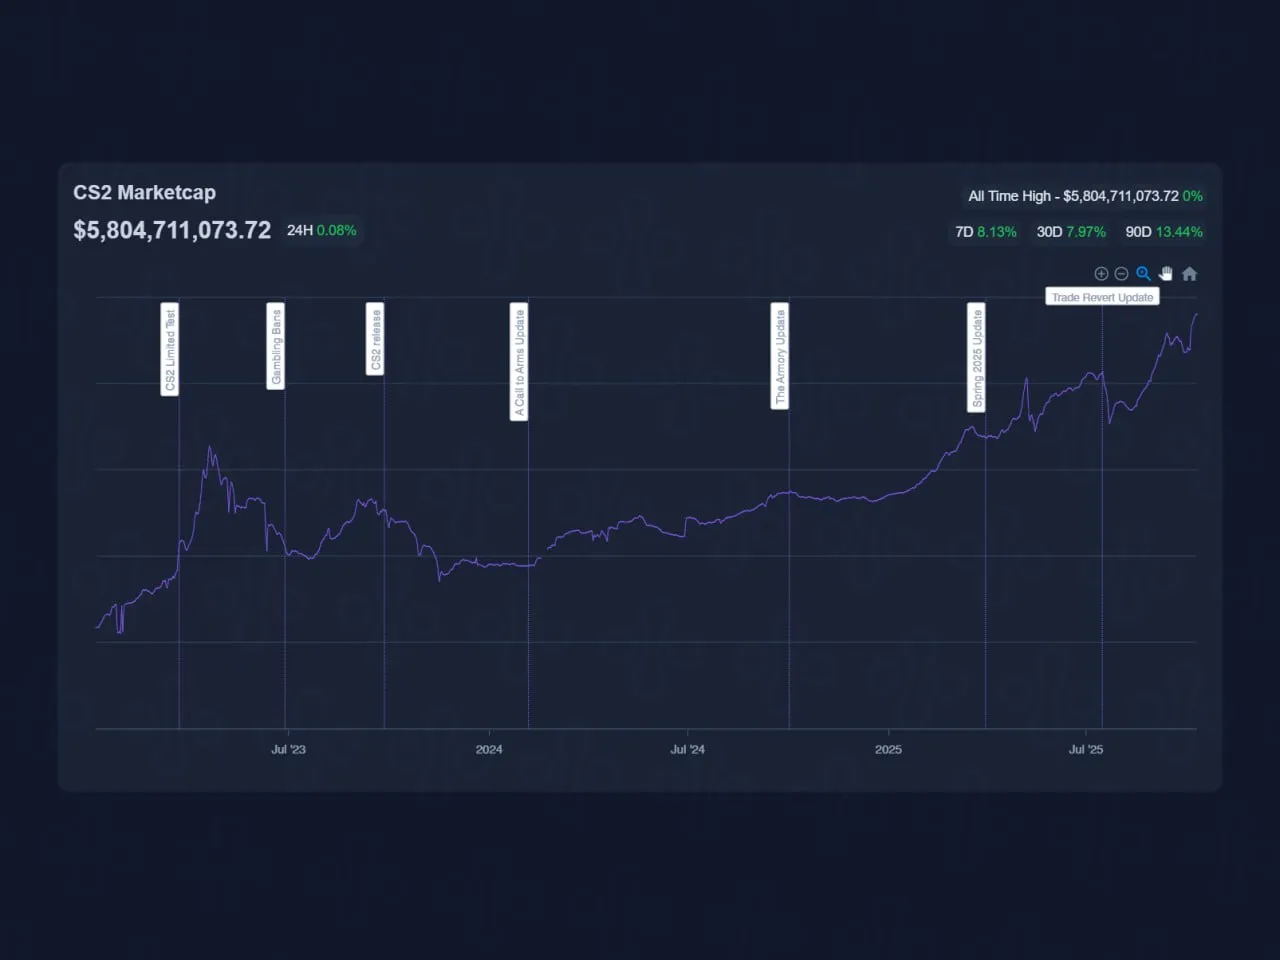The height and width of the screenshot is (960, 1280).
Task: Select the CS2 Limited Test chart marker
Action: pos(170,350)
